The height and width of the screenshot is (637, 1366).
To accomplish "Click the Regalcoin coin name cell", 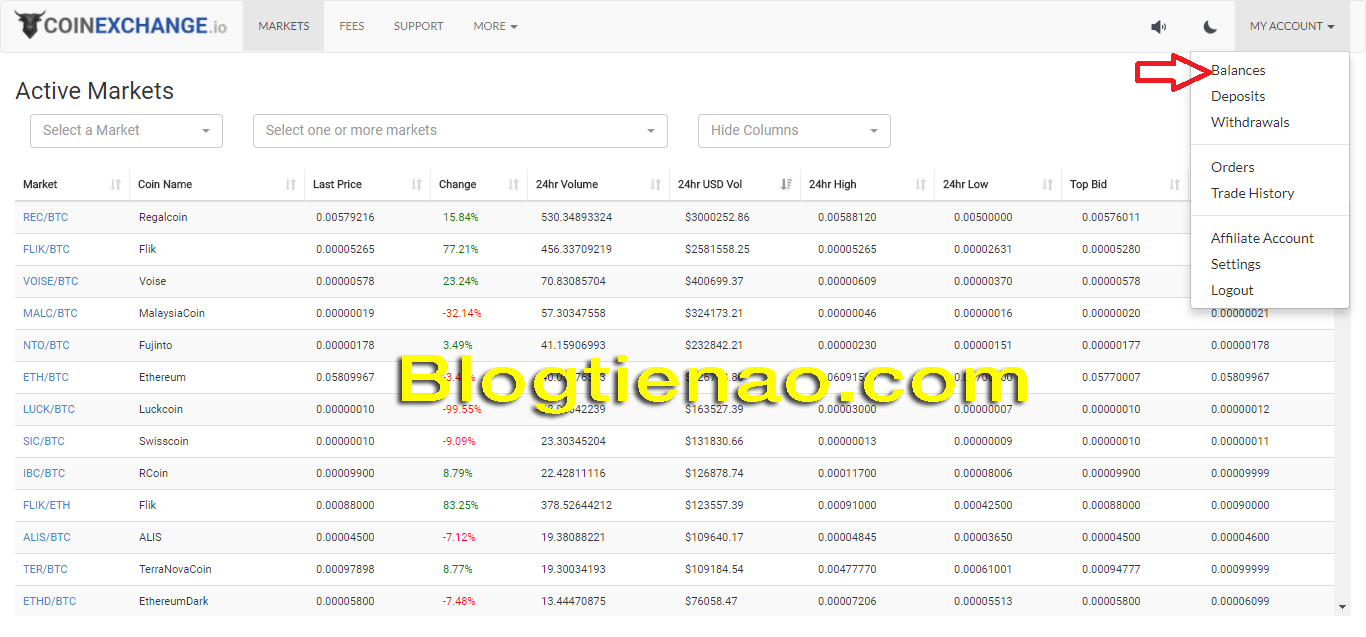I will pyautogui.click(x=163, y=217).
